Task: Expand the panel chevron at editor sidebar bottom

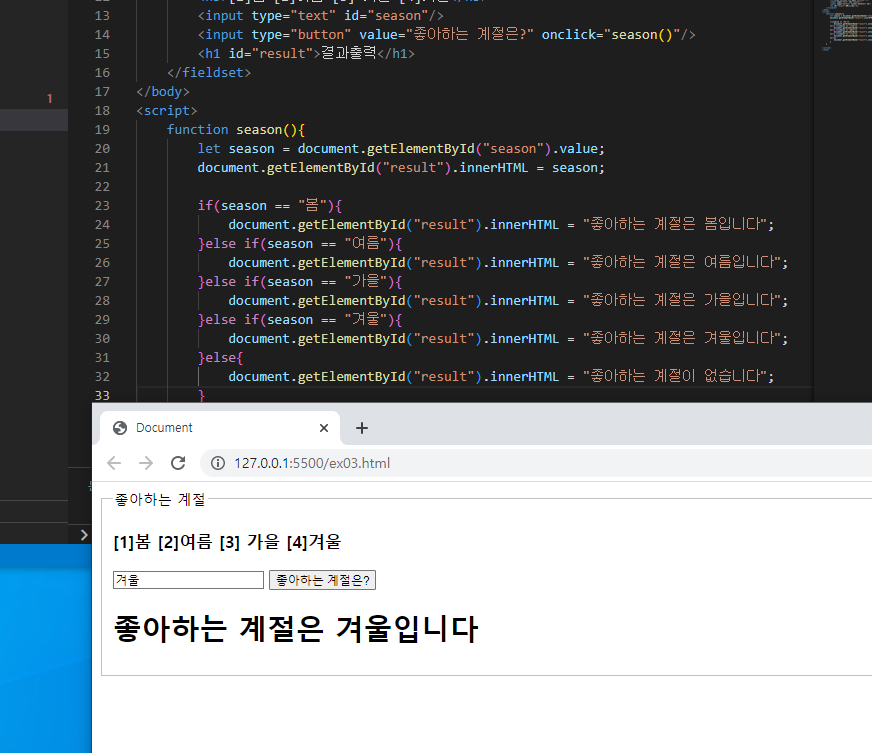Action: pos(84,535)
